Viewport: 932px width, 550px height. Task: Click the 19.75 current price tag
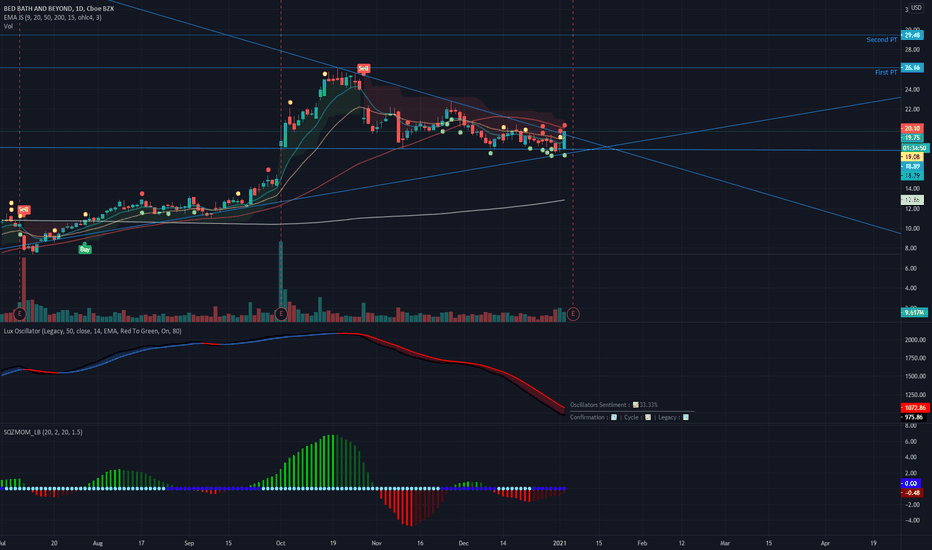pyautogui.click(x=912, y=138)
